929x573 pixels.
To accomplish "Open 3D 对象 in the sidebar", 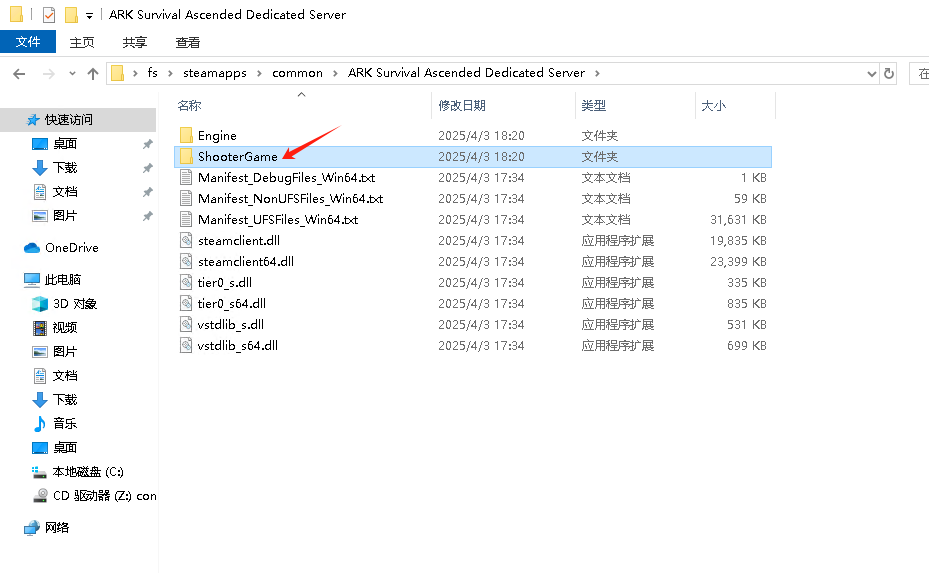I will pos(64,304).
